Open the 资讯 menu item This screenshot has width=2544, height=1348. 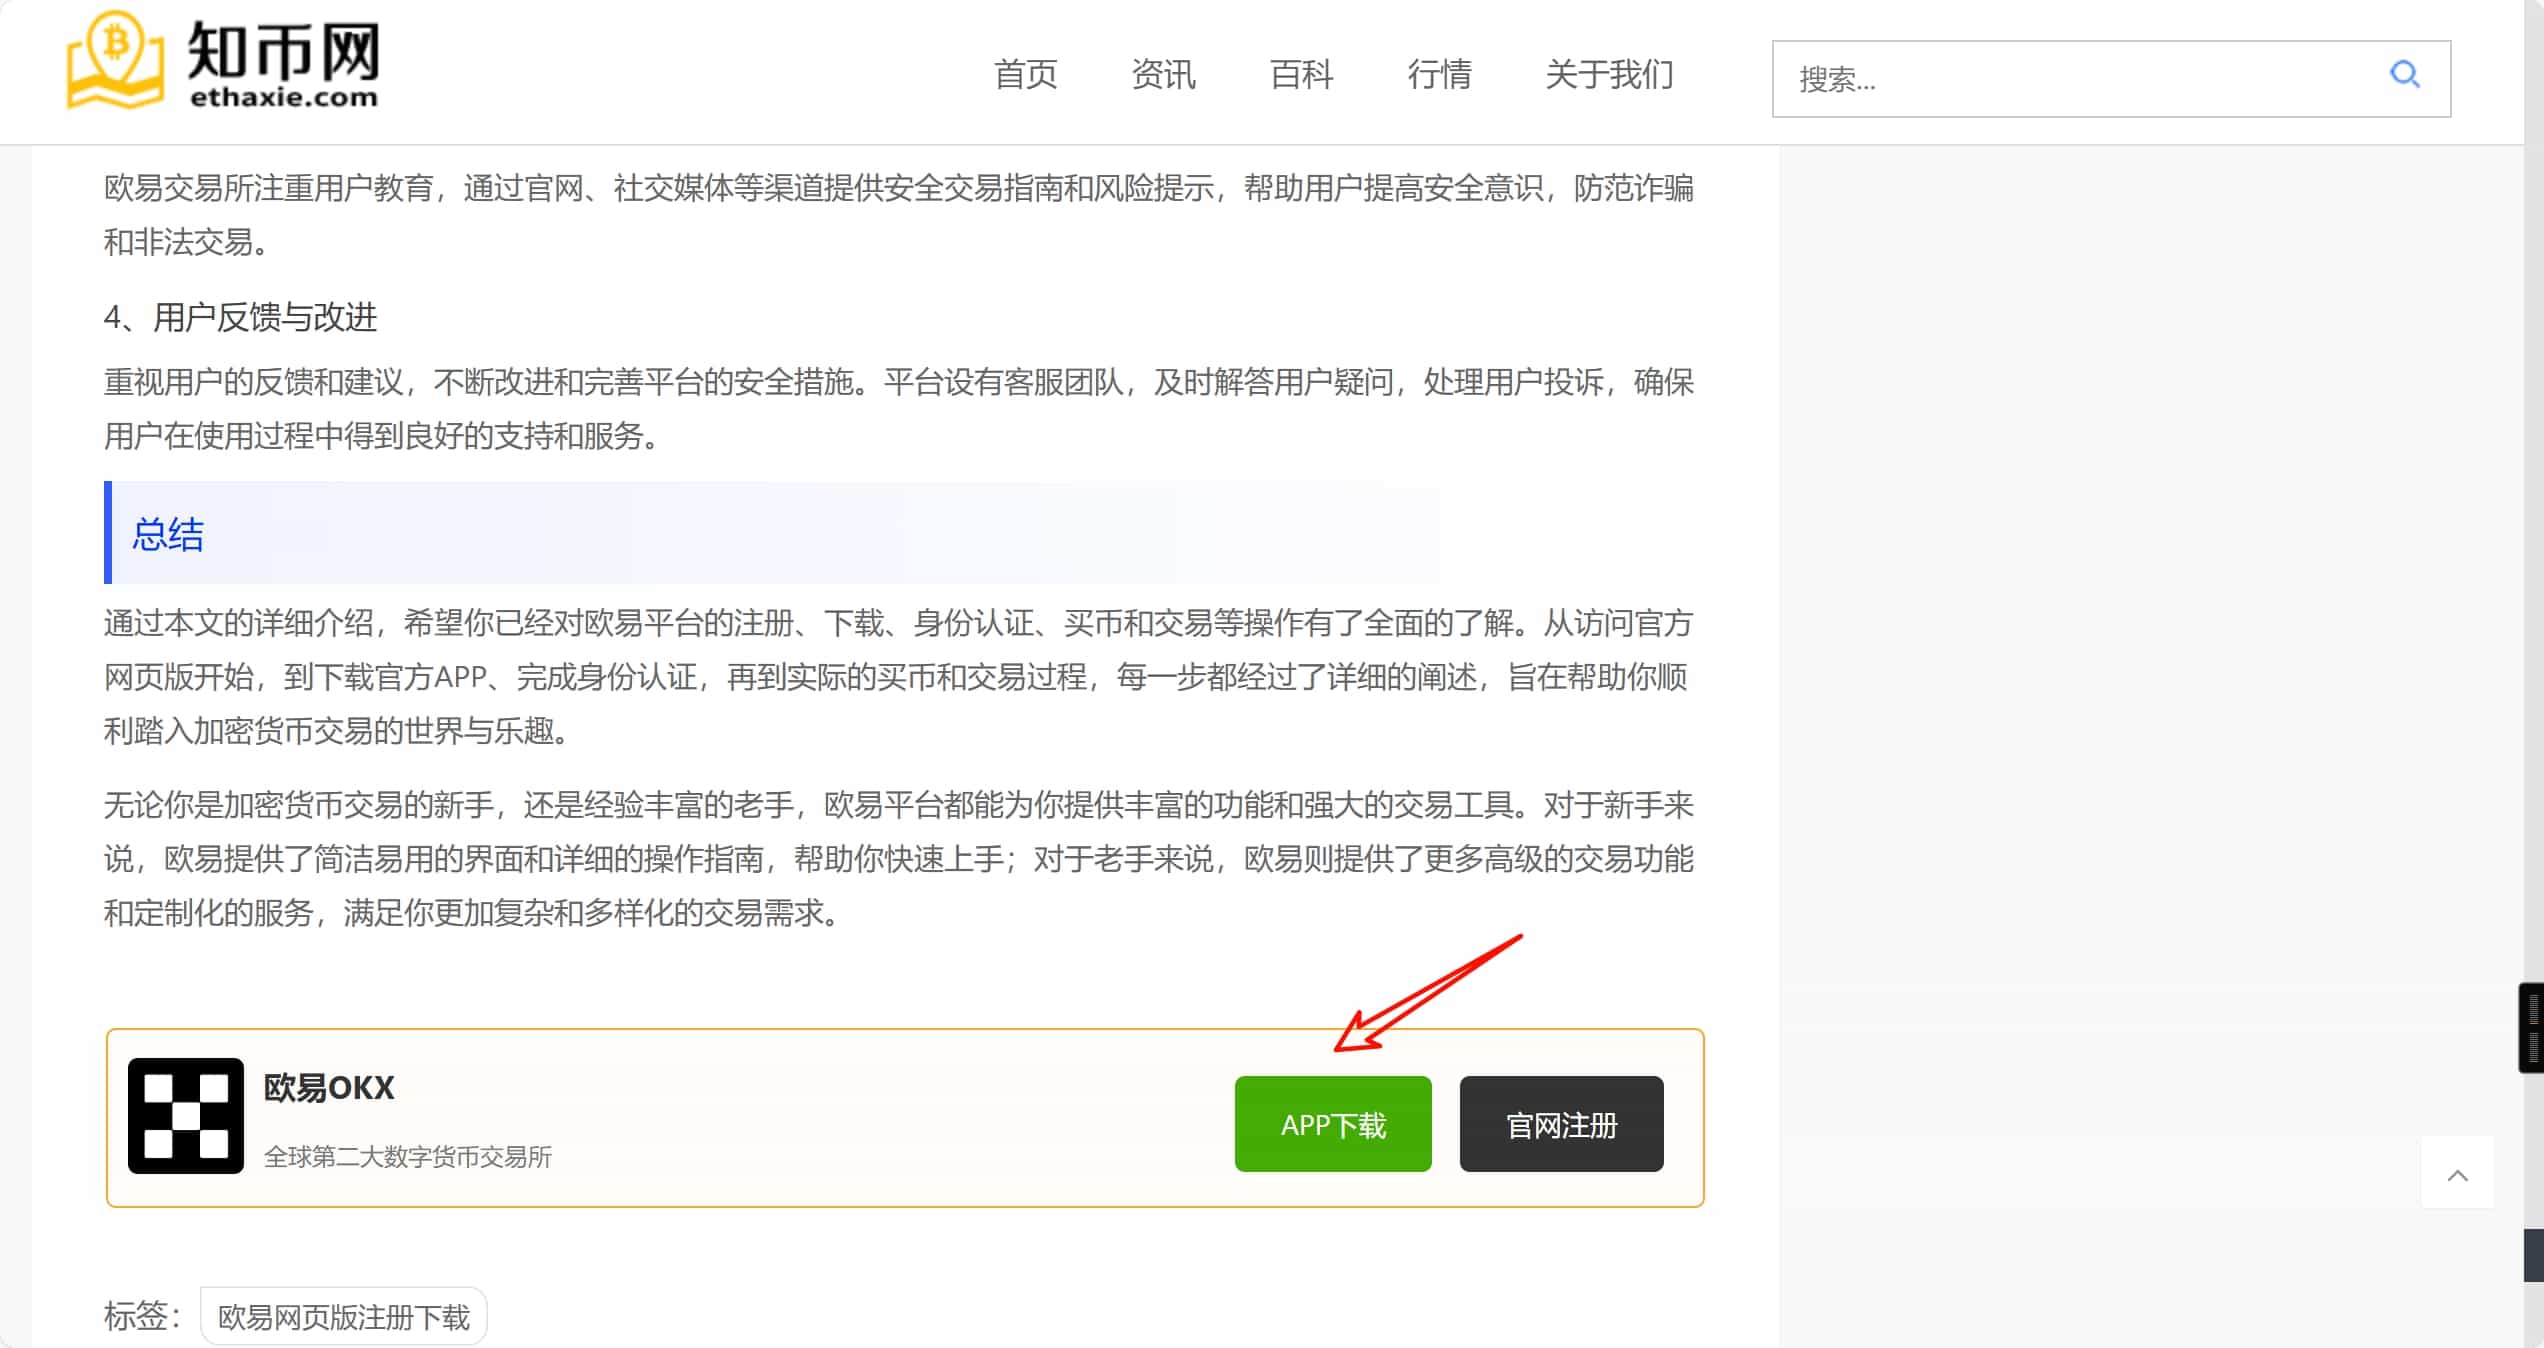[x=1163, y=74]
